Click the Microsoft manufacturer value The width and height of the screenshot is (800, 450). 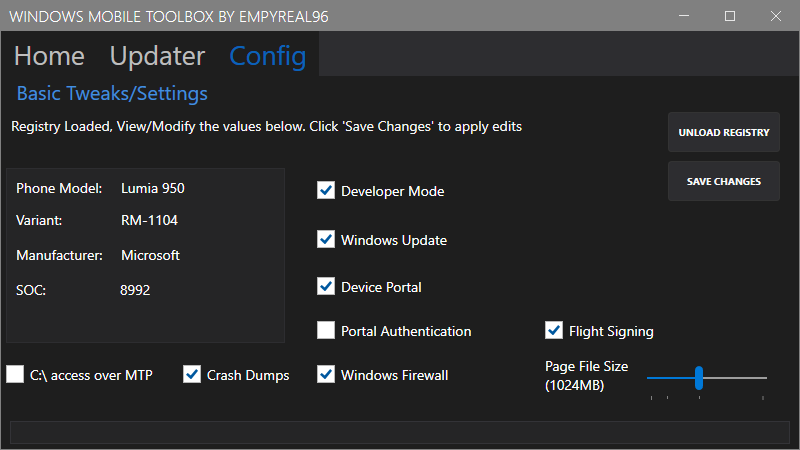tap(150, 255)
